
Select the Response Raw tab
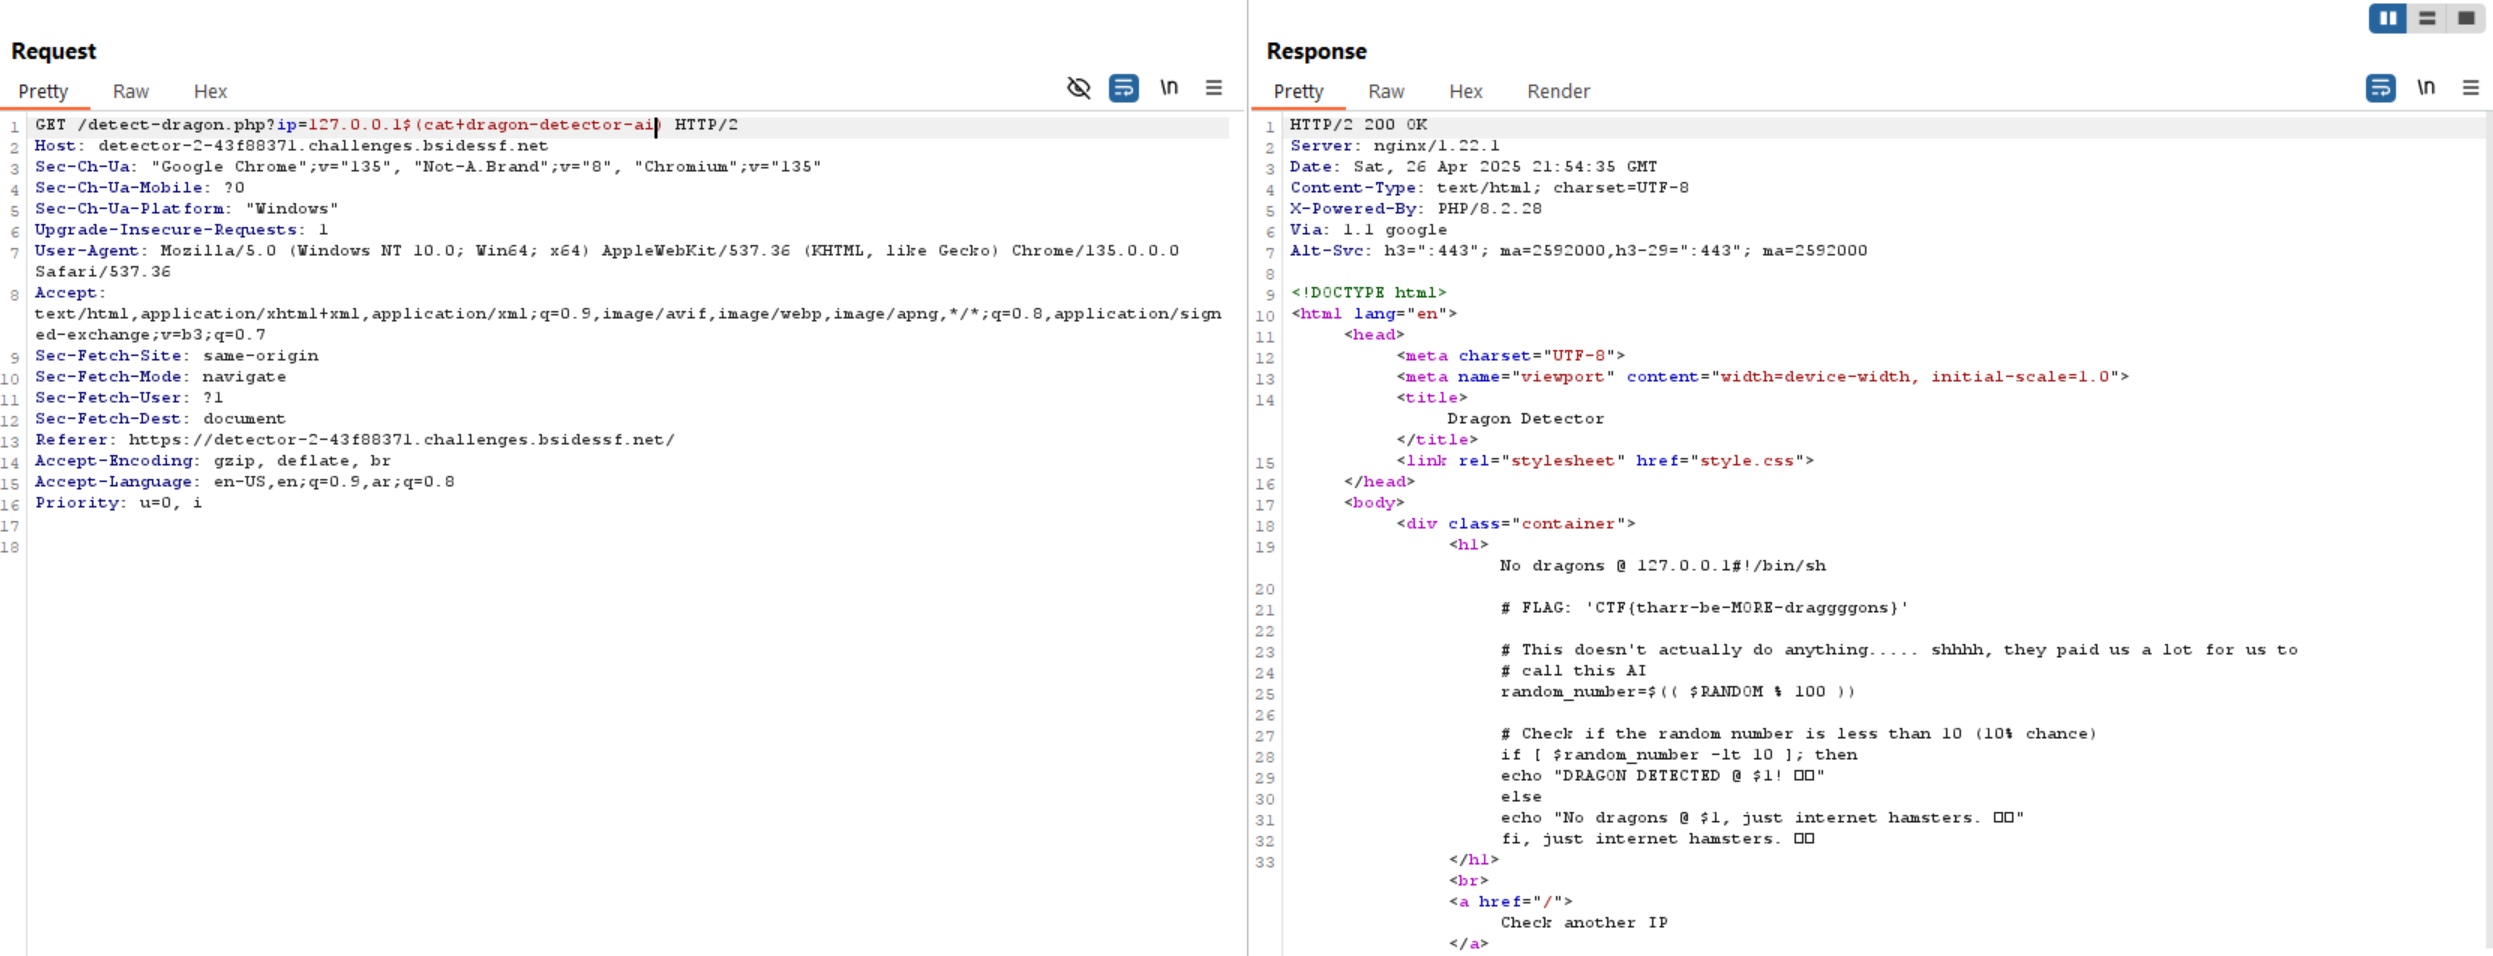[x=1386, y=91]
